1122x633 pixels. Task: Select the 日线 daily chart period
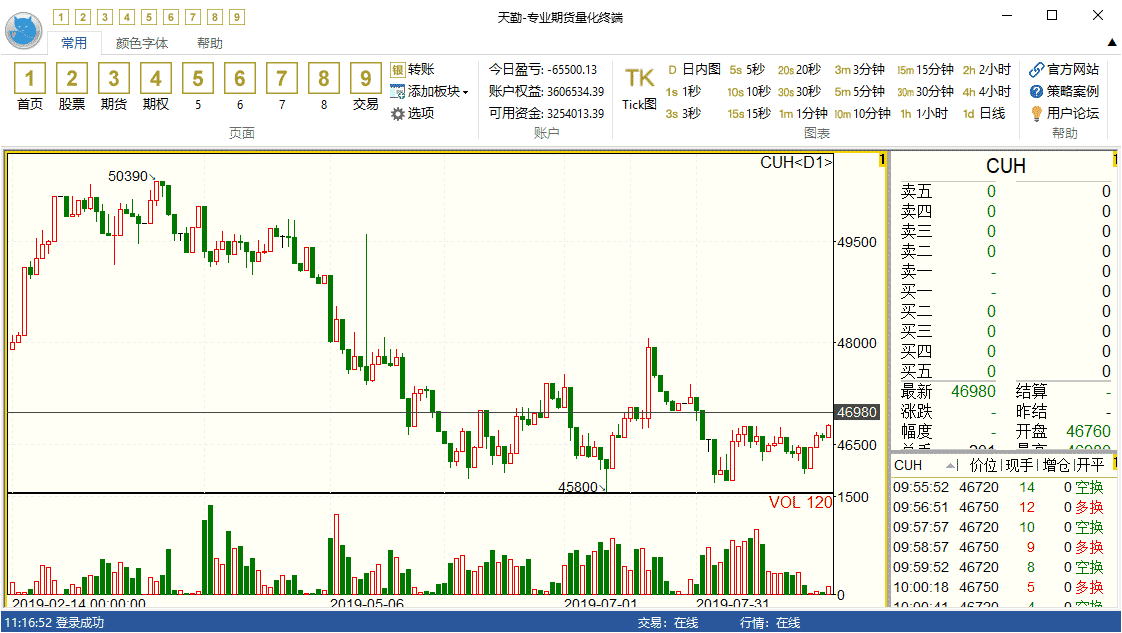tap(983, 113)
